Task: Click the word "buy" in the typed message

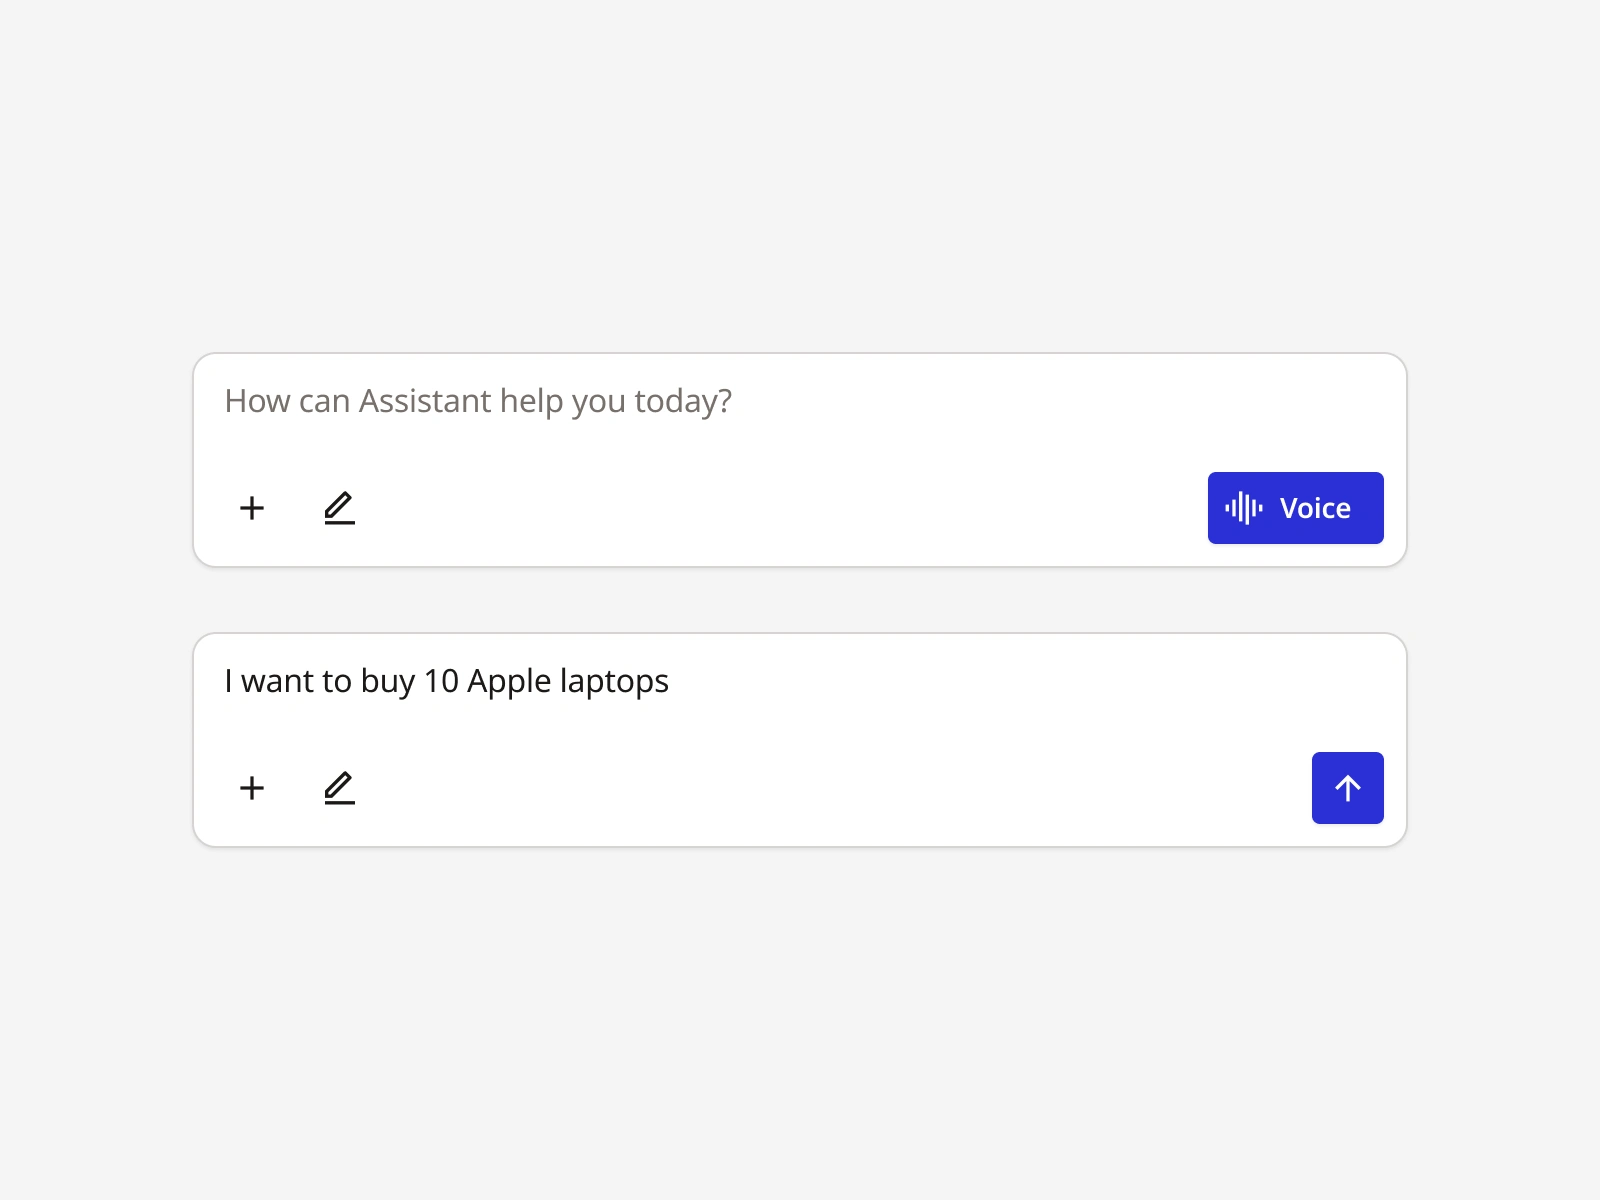Action: click(x=387, y=681)
